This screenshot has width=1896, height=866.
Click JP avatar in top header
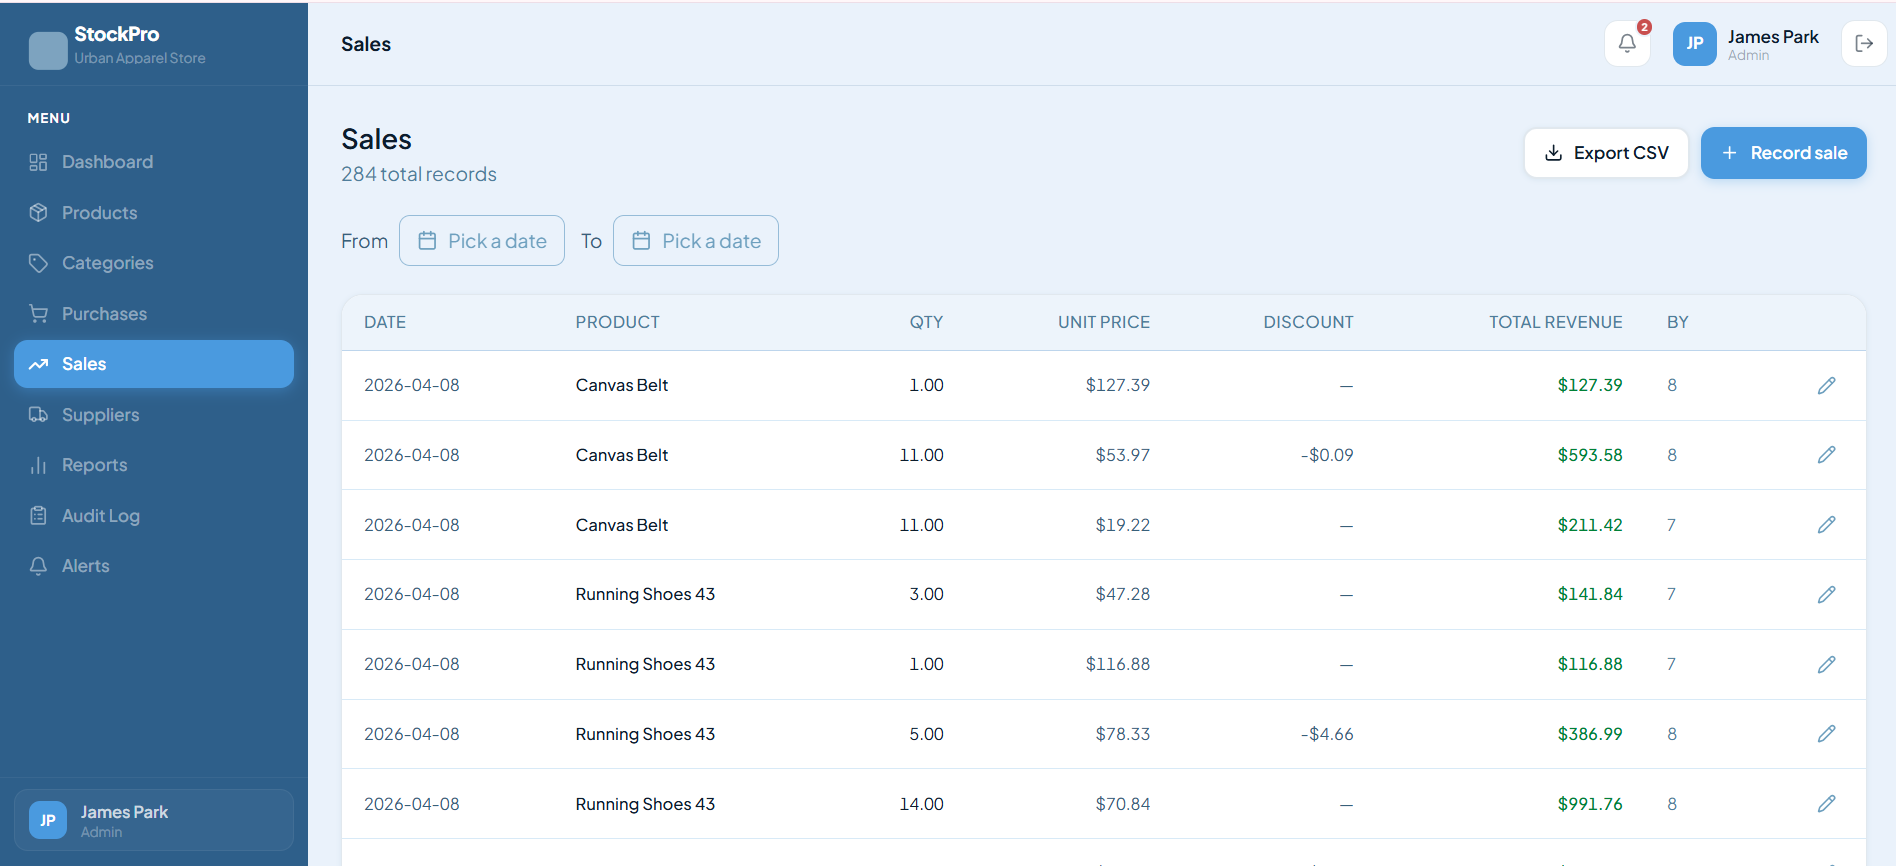click(1694, 44)
